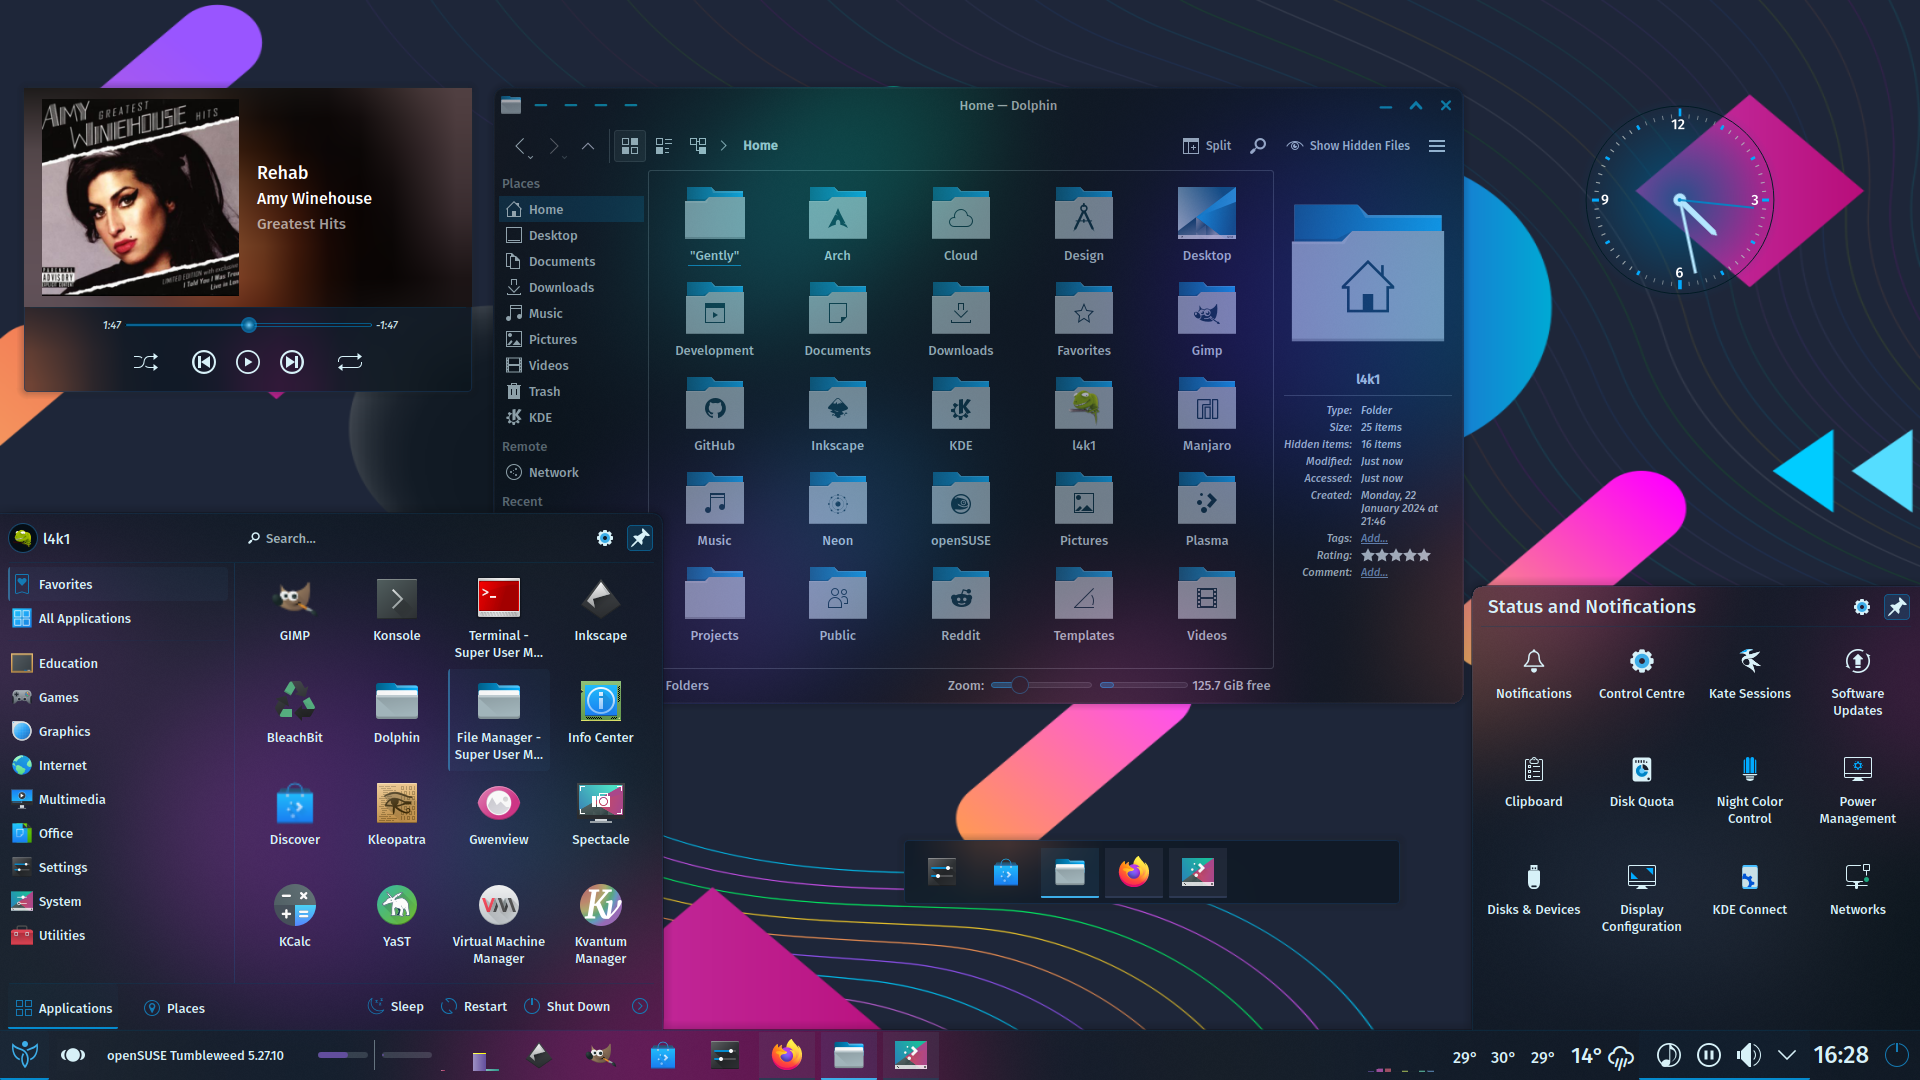Click the Dolphin zoom slider
This screenshot has width=1920, height=1080.
pos(1040,685)
